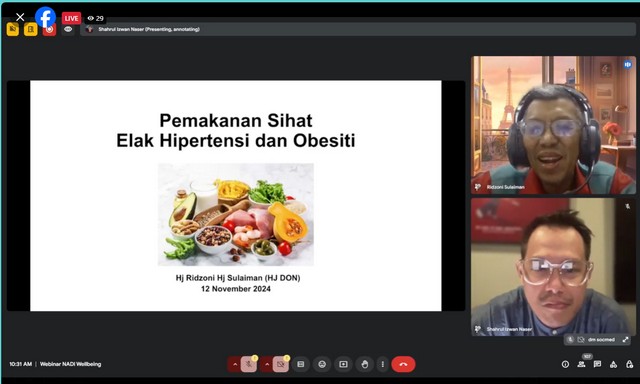
Task: Click the Present now screen icon
Action: (x=343, y=364)
